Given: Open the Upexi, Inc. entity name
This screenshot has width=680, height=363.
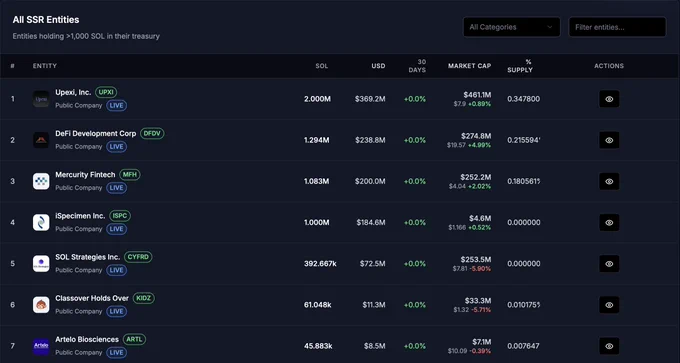Looking at the screenshot, I should click(x=73, y=92).
